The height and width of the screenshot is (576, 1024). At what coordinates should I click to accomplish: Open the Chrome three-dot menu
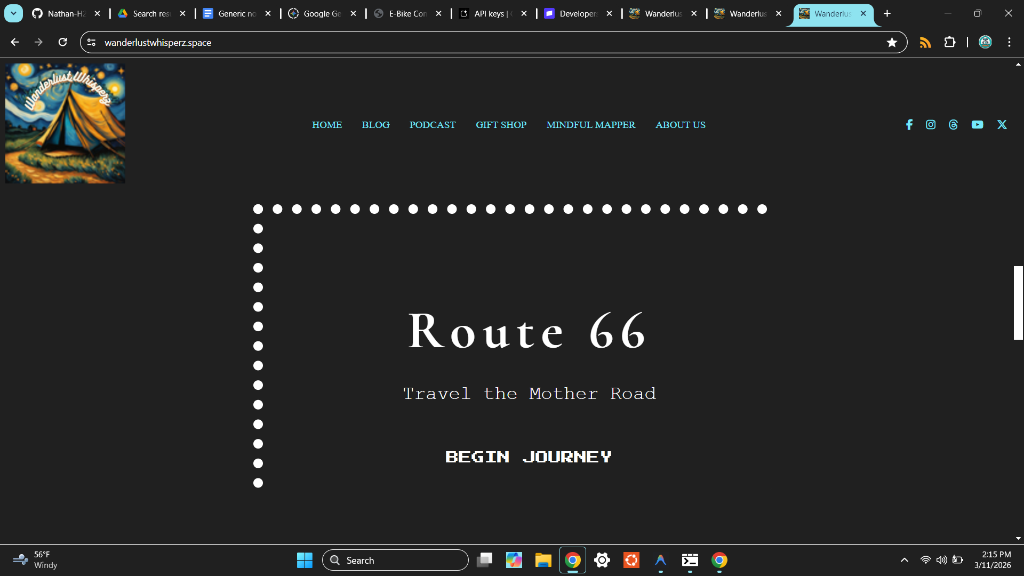pos(1008,42)
